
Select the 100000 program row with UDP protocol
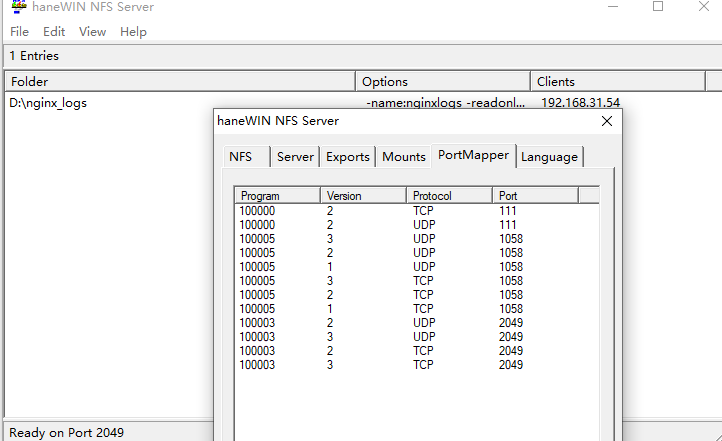point(417,225)
